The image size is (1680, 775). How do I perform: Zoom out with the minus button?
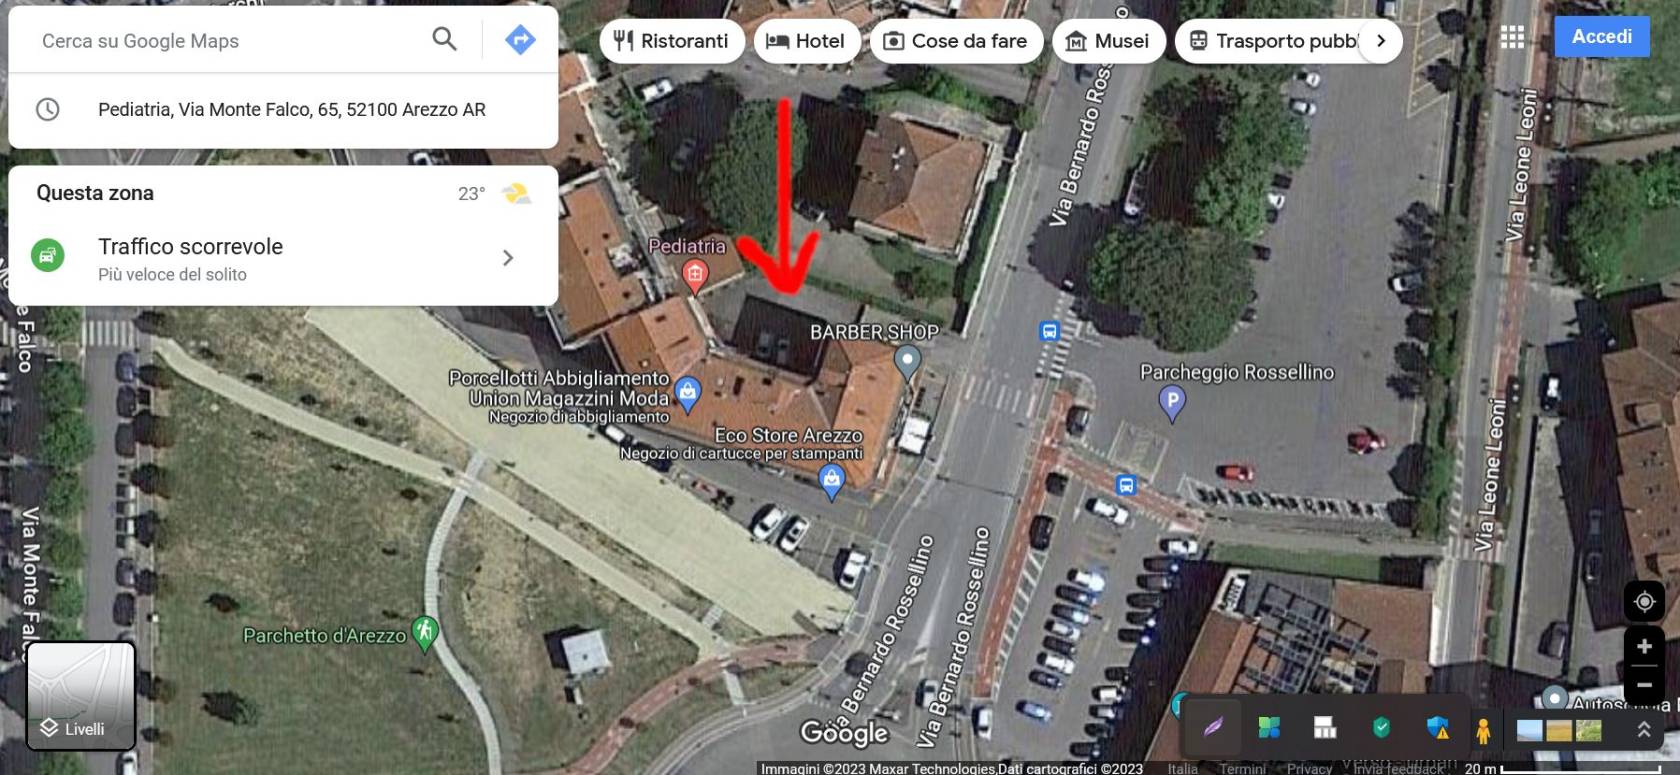click(x=1644, y=685)
